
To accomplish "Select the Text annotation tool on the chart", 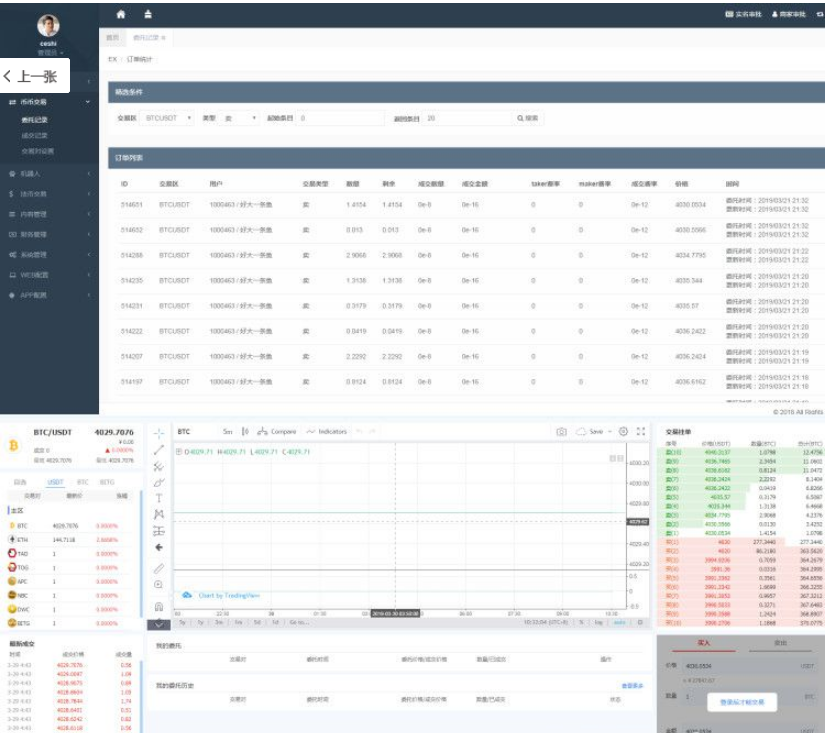I will pyautogui.click(x=159, y=497).
